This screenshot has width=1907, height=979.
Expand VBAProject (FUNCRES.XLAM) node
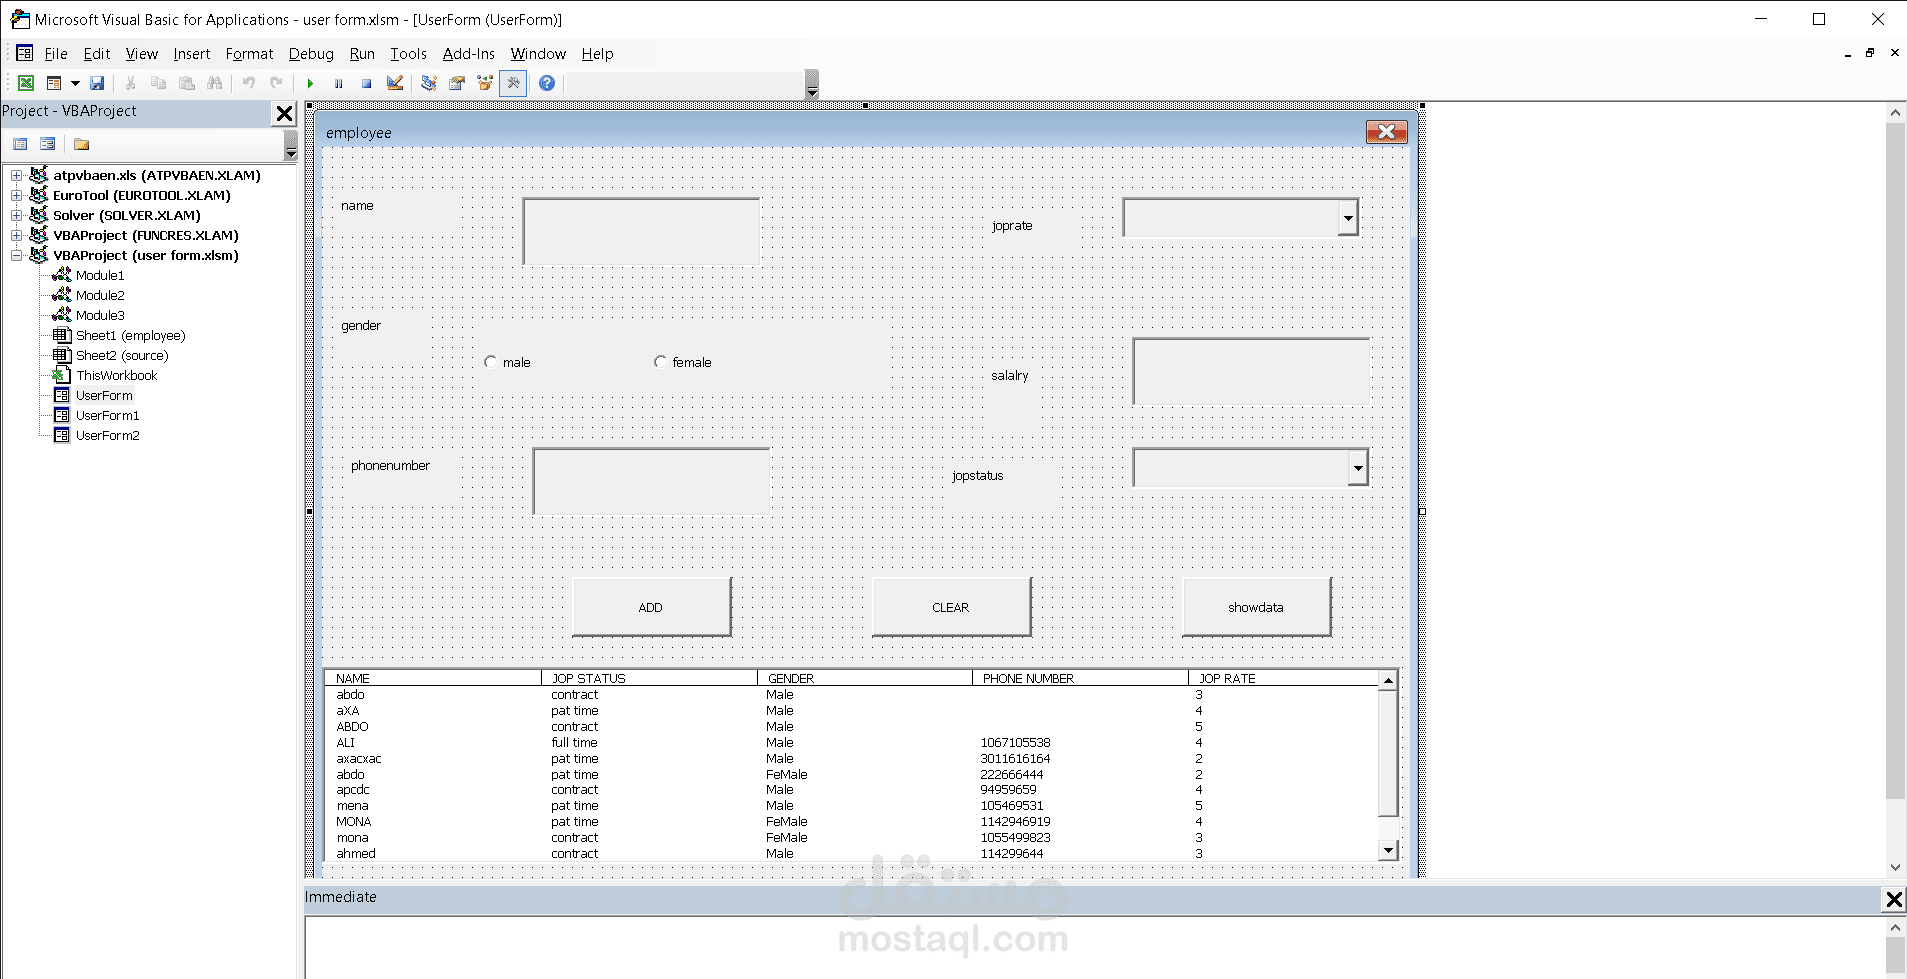(16, 235)
